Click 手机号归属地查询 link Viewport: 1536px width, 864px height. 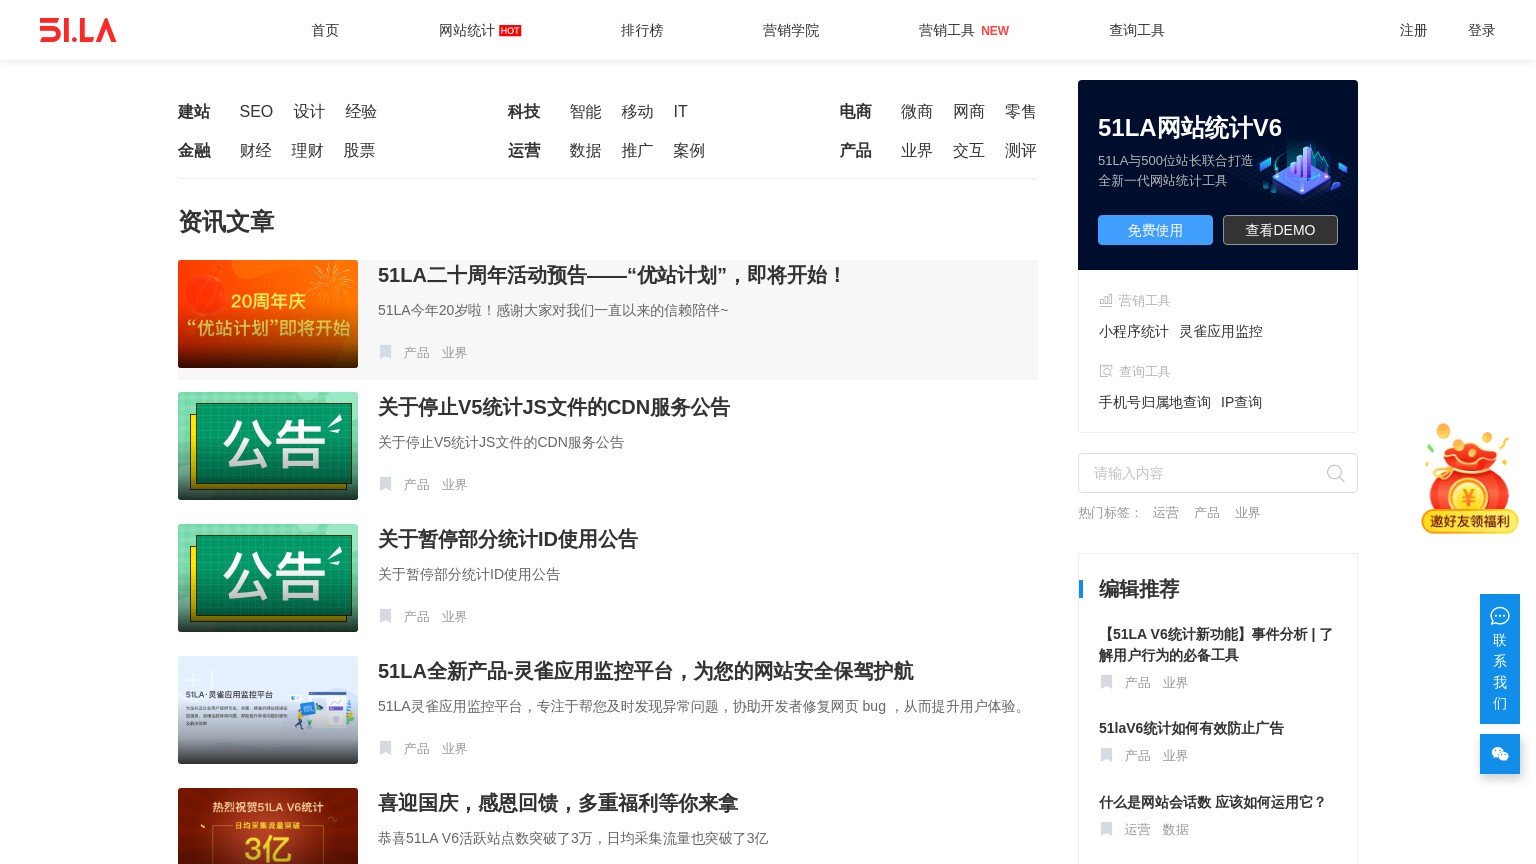point(1155,402)
